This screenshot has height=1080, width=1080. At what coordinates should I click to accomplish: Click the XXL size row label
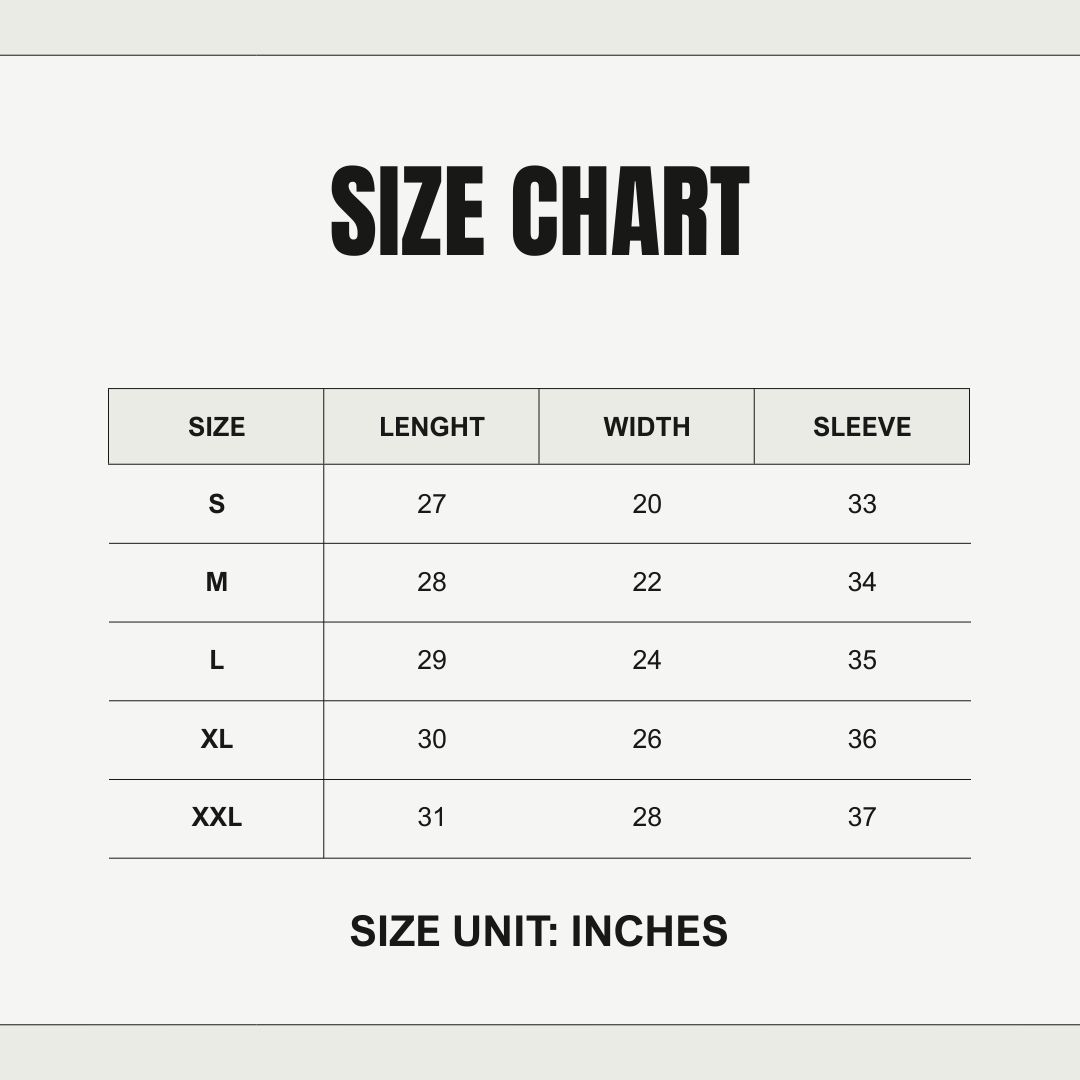tap(216, 817)
